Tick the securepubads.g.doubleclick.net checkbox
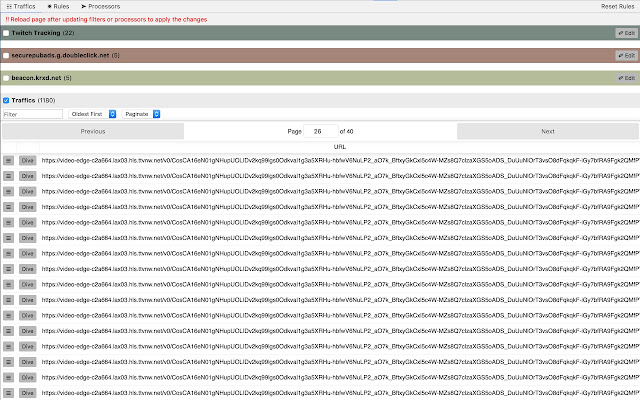The image size is (640, 400). tap(6, 56)
